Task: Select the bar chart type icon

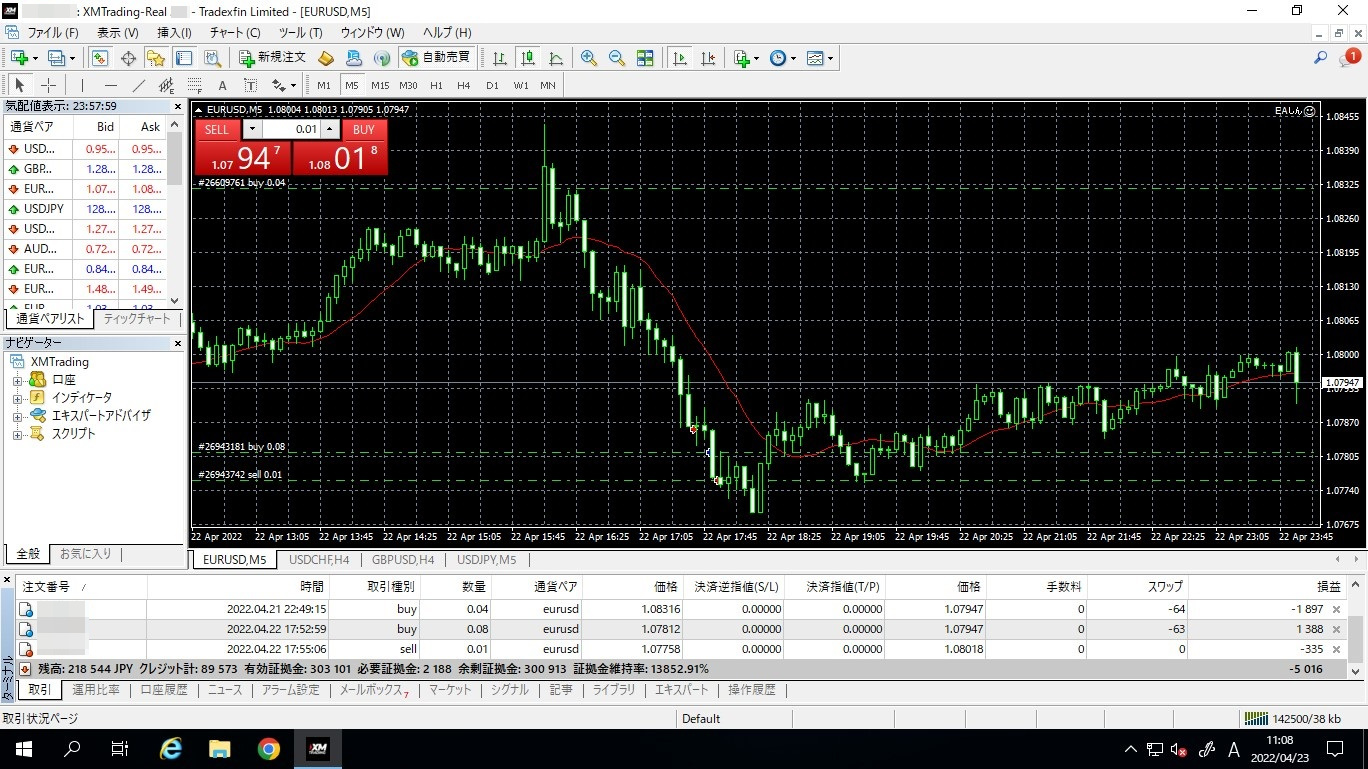Action: tap(499, 58)
